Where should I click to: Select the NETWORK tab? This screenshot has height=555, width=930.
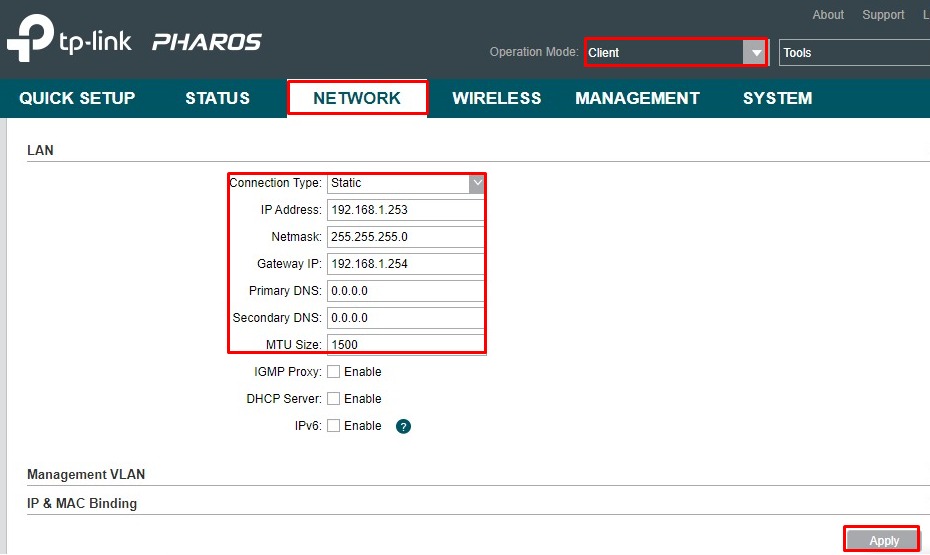pyautogui.click(x=357, y=98)
